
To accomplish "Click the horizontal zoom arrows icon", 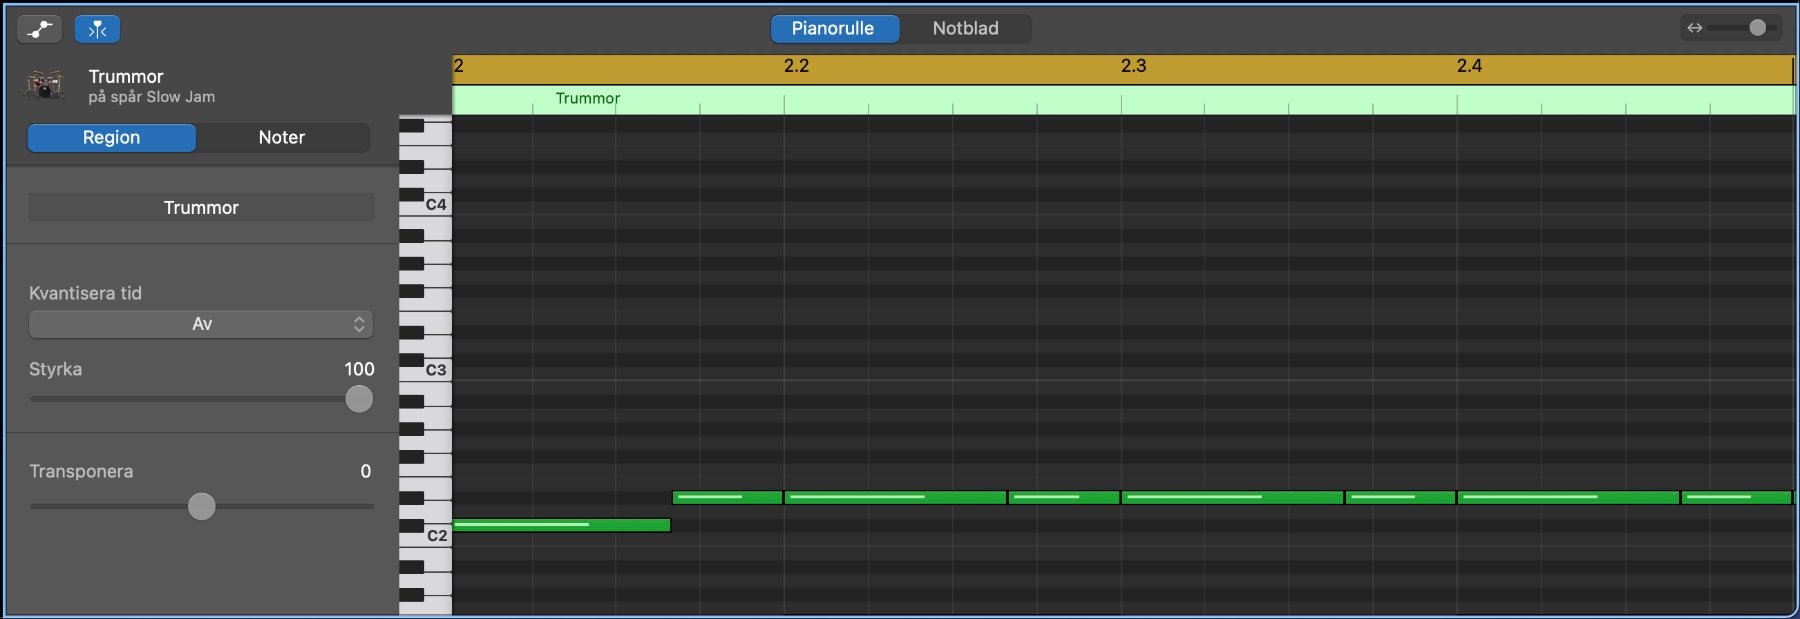I will coord(1694,28).
